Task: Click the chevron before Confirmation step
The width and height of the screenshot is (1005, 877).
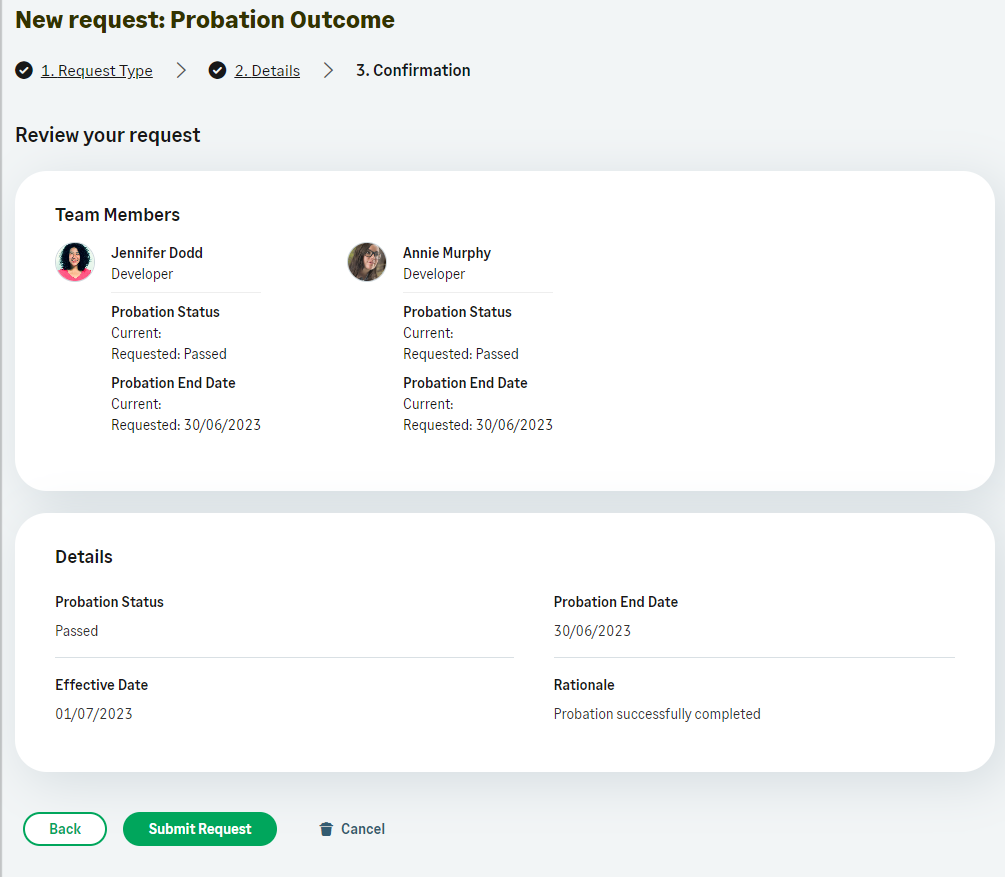Action: (x=328, y=70)
